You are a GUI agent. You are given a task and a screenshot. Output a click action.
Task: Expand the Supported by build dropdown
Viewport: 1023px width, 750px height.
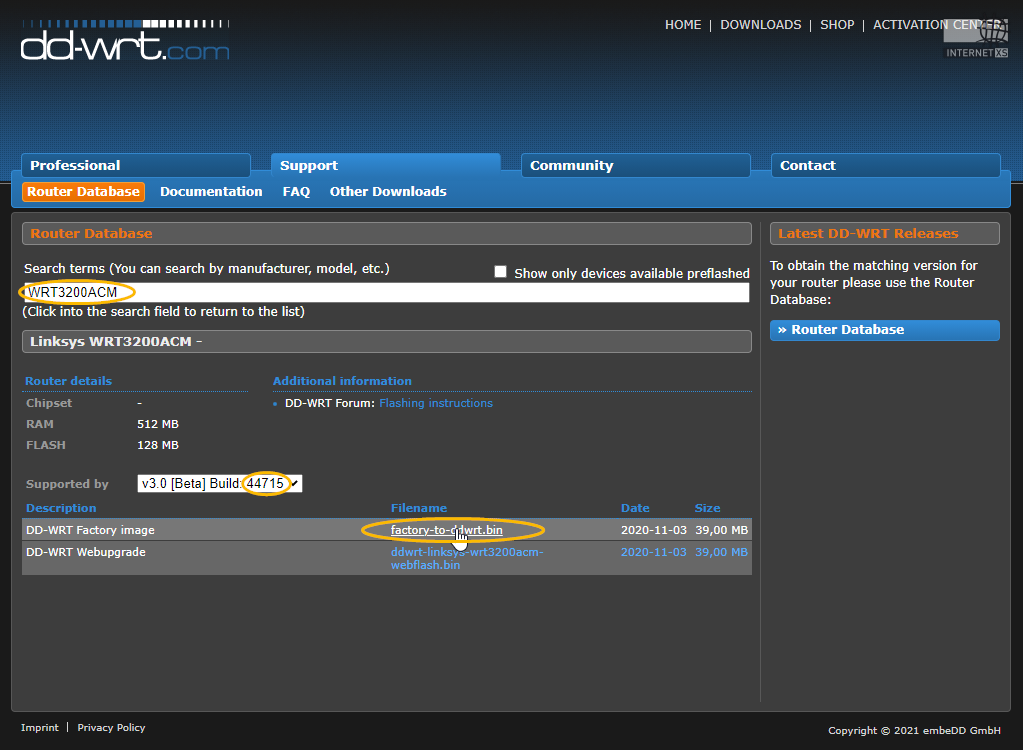220,483
